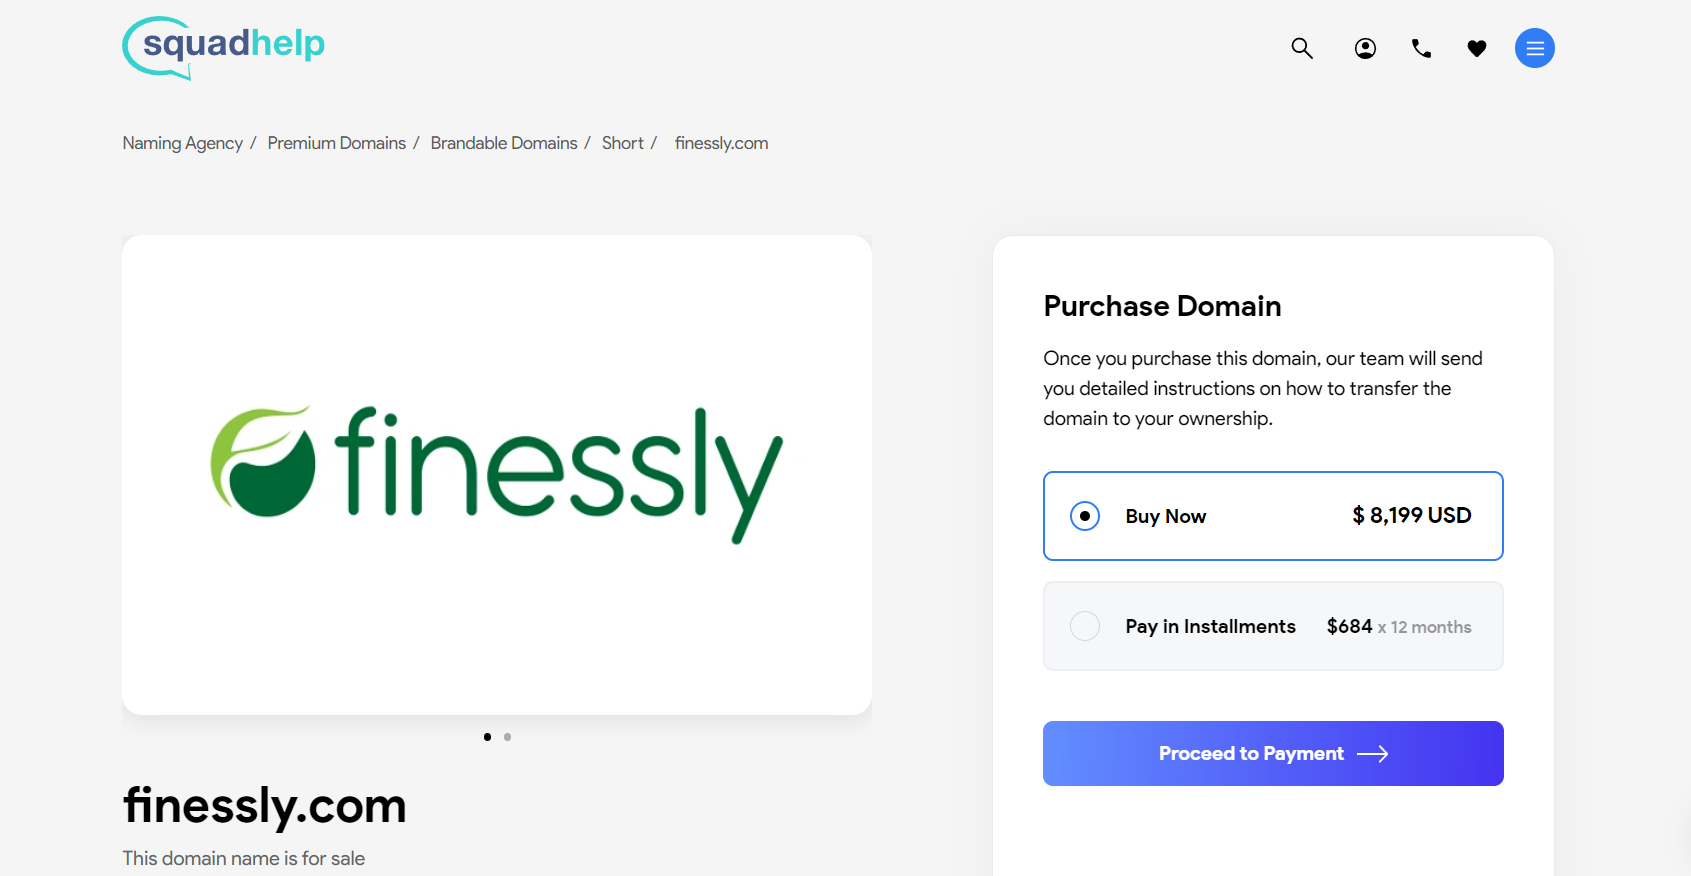Open the user account icon
Viewport: 1691px width, 876px height.
tap(1365, 48)
